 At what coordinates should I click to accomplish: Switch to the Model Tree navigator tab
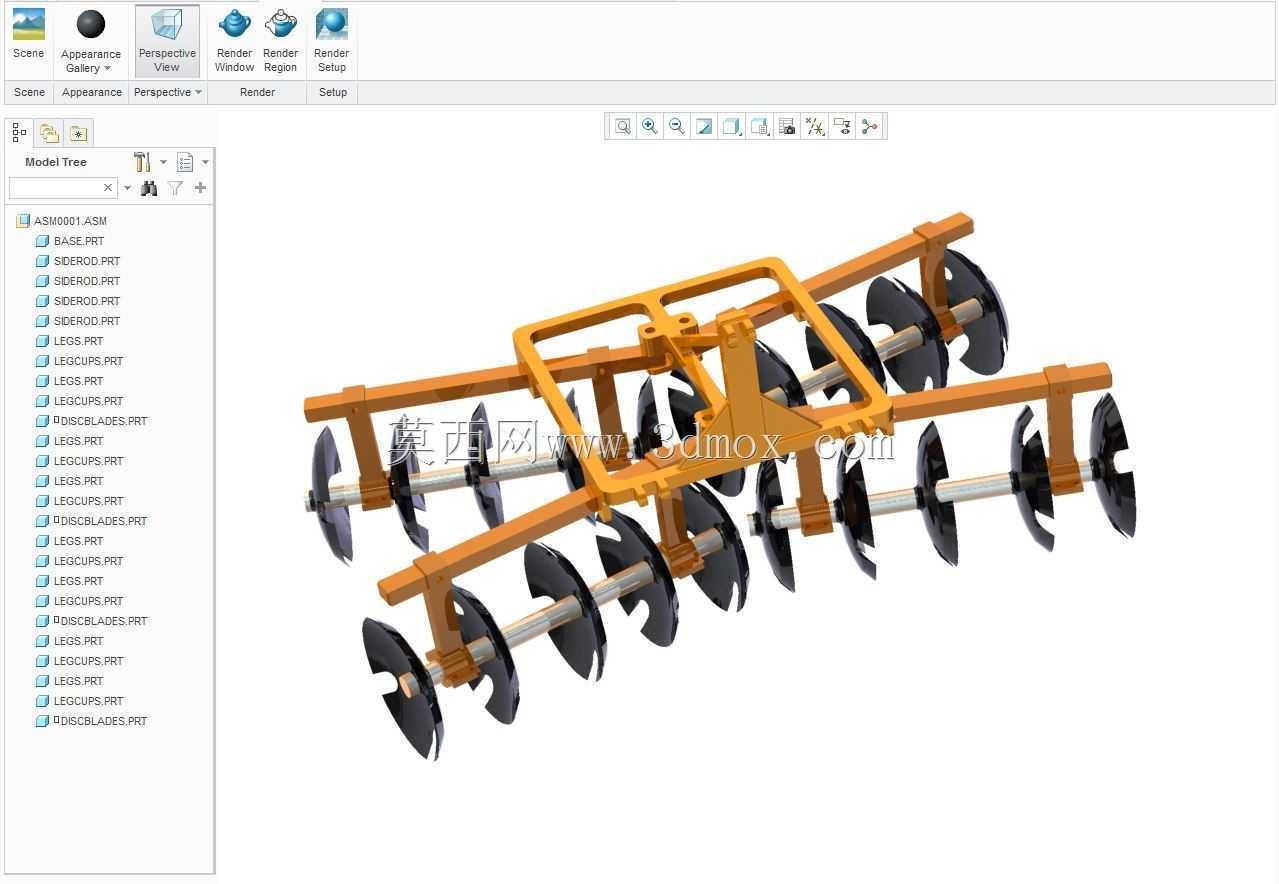(x=19, y=132)
